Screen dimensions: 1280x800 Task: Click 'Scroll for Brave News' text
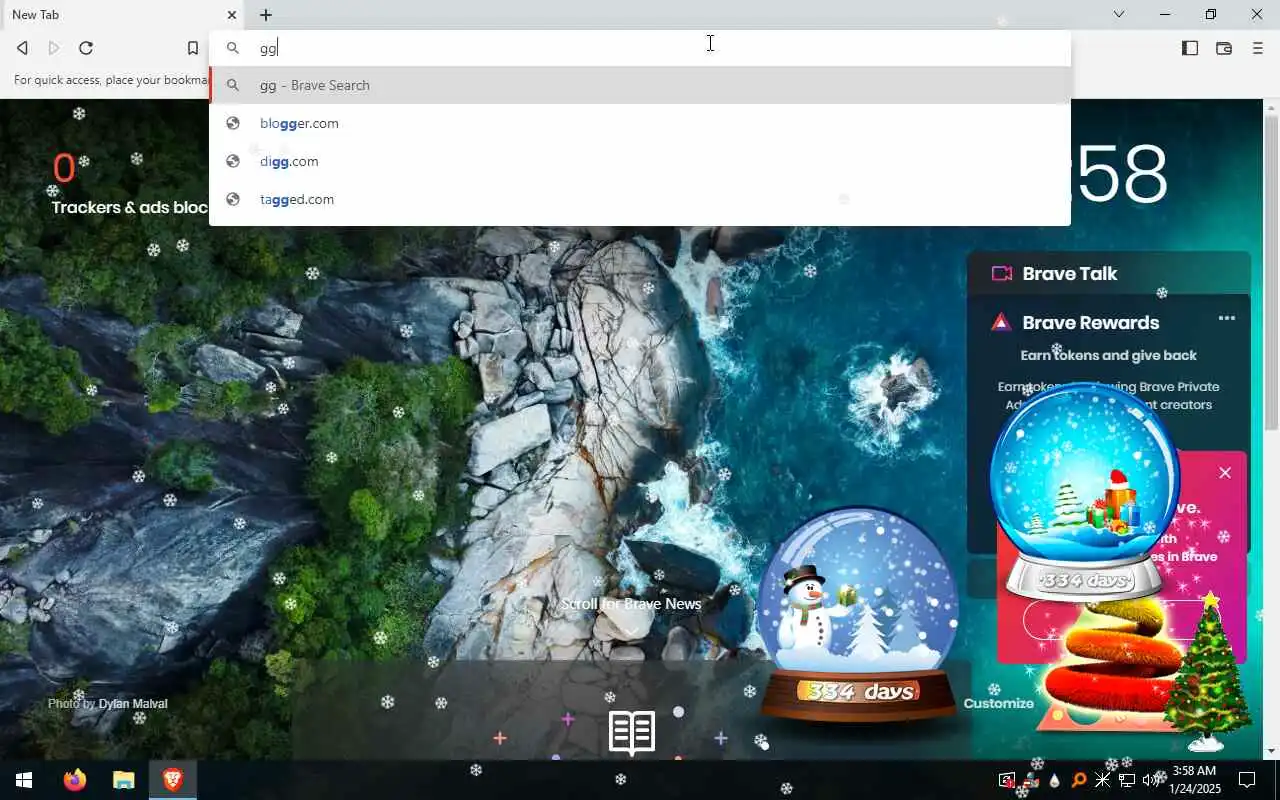click(631, 604)
